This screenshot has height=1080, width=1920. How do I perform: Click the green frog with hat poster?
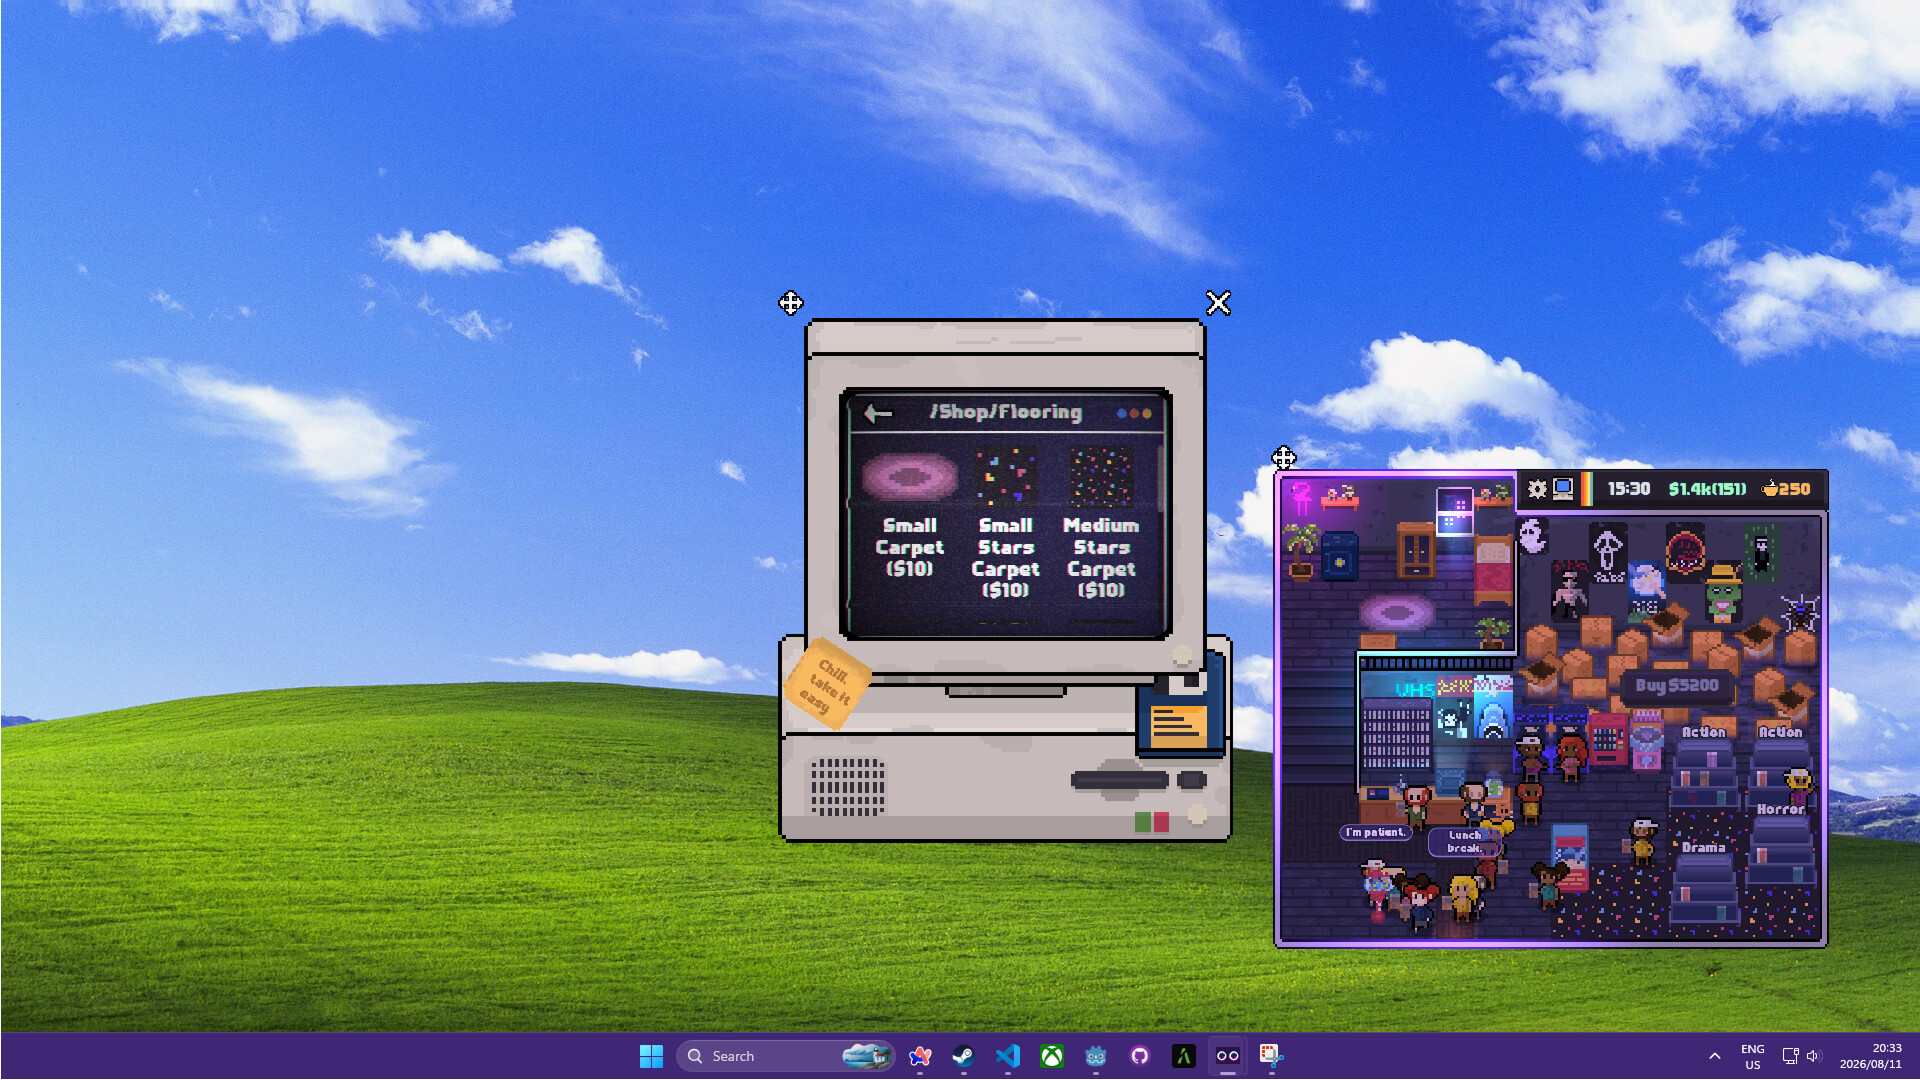point(1723,593)
